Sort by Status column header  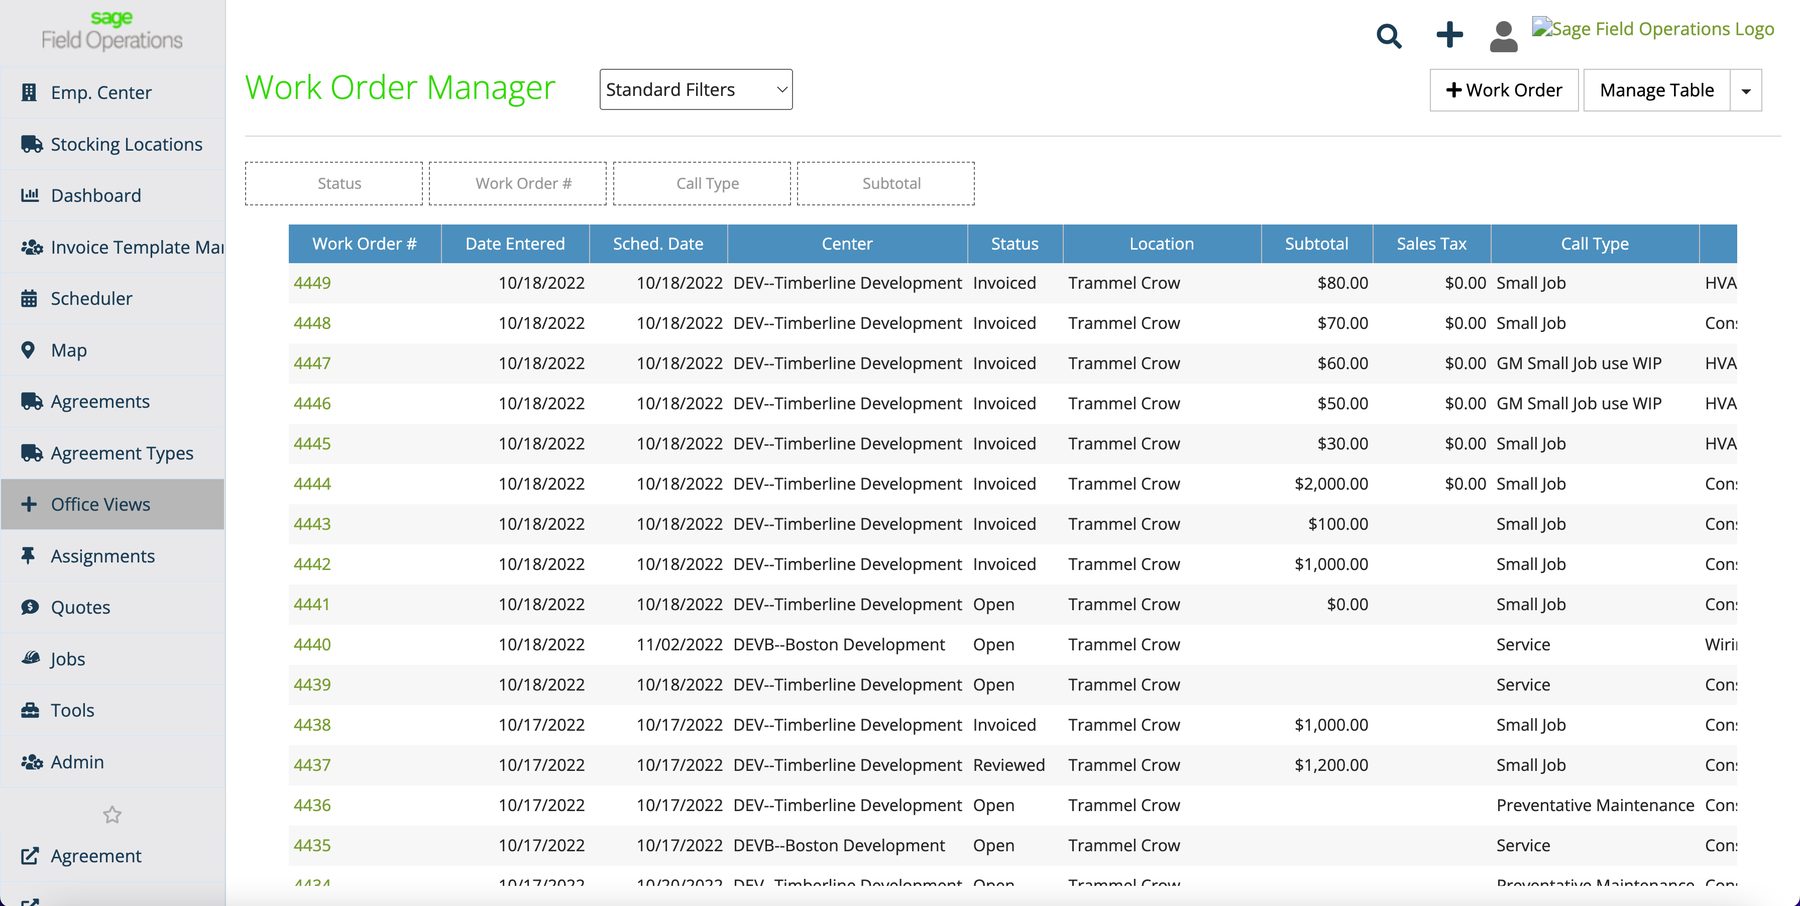pos(1015,244)
